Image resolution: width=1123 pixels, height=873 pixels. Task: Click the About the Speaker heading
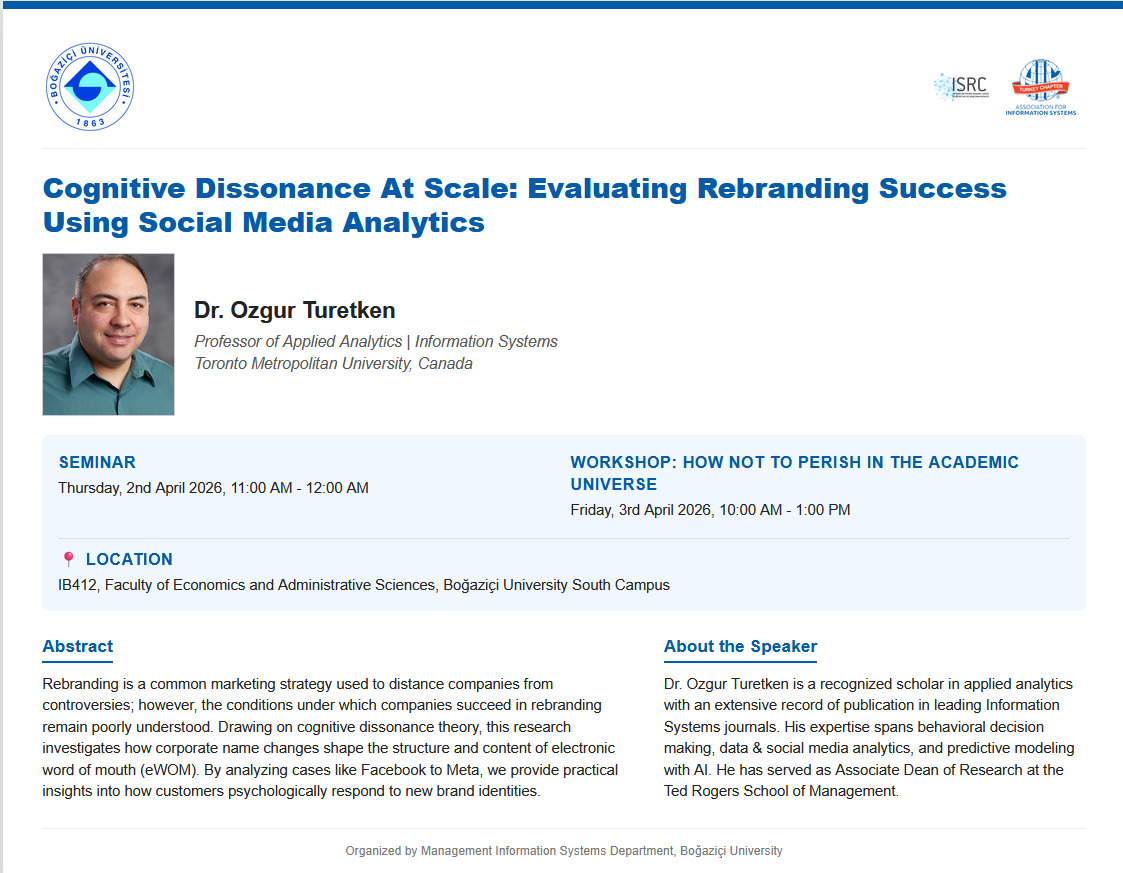pos(740,646)
